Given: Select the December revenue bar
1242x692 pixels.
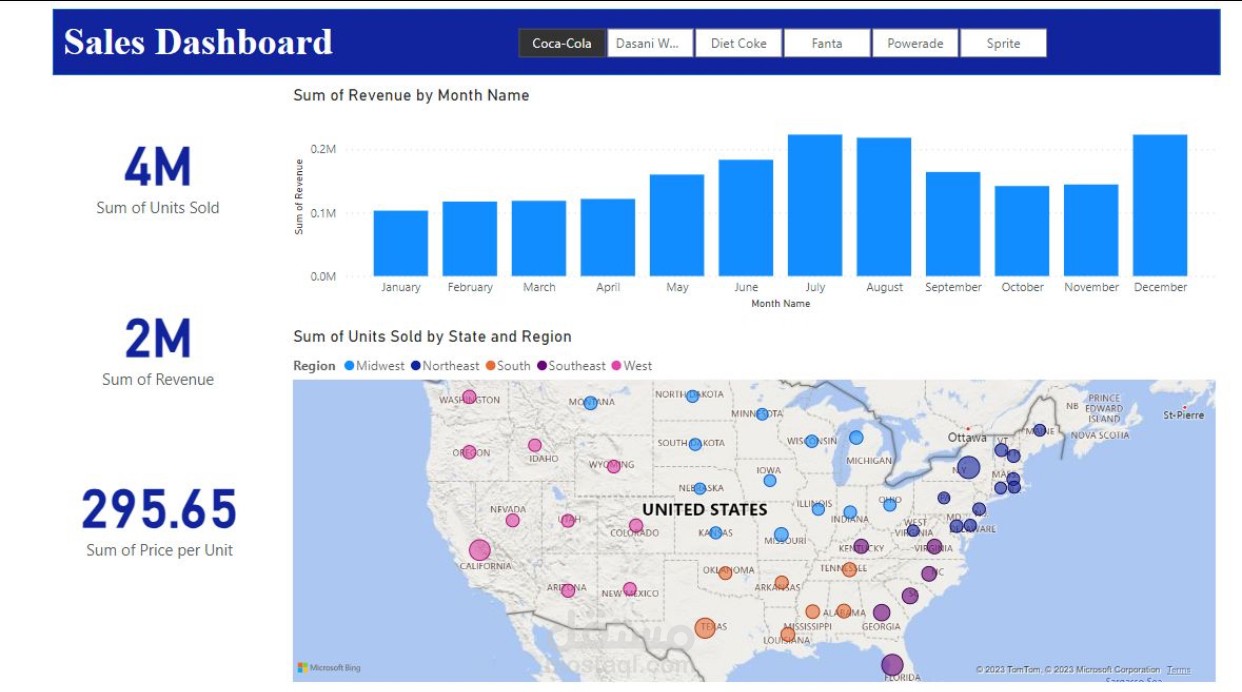Looking at the screenshot, I should 1160,205.
